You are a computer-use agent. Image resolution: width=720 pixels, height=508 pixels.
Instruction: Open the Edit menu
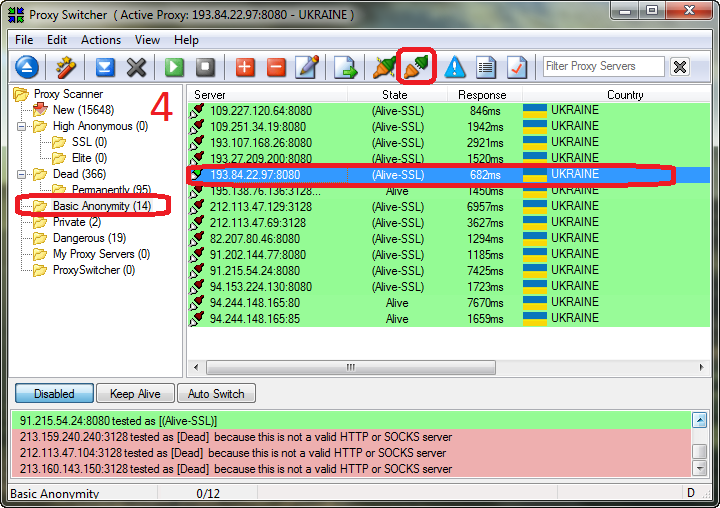(x=57, y=40)
